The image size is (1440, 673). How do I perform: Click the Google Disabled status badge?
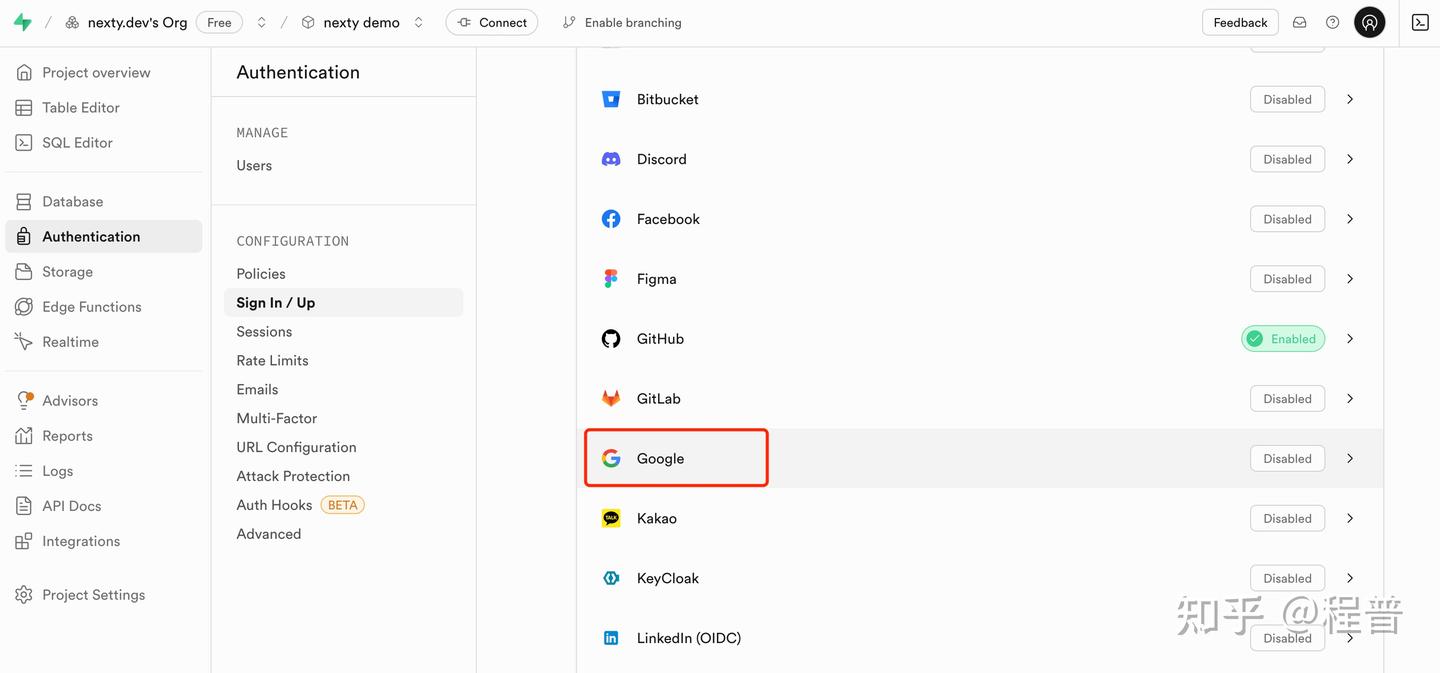point(1287,458)
